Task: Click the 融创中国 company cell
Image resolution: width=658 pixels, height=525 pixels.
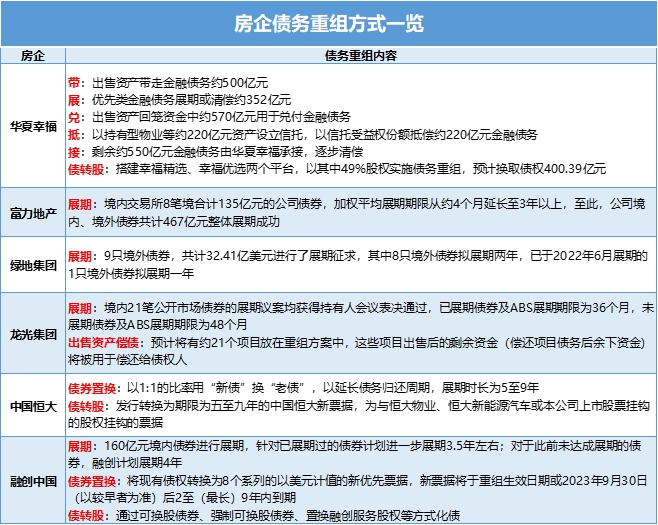Action: tap(33, 481)
